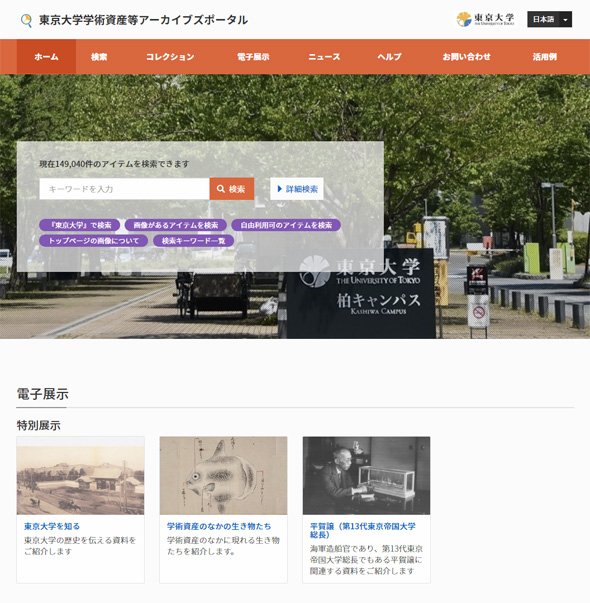Click トップページの画像について tag
The width and height of the screenshot is (590, 603).
tap(93, 241)
